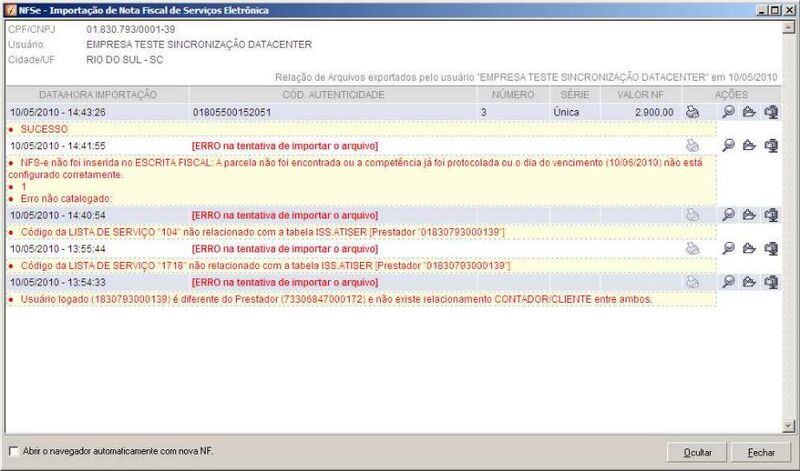Click the DATA/HORA IMPORTAÇÃO column header
The height and width of the screenshot is (471, 800).
pos(98,94)
